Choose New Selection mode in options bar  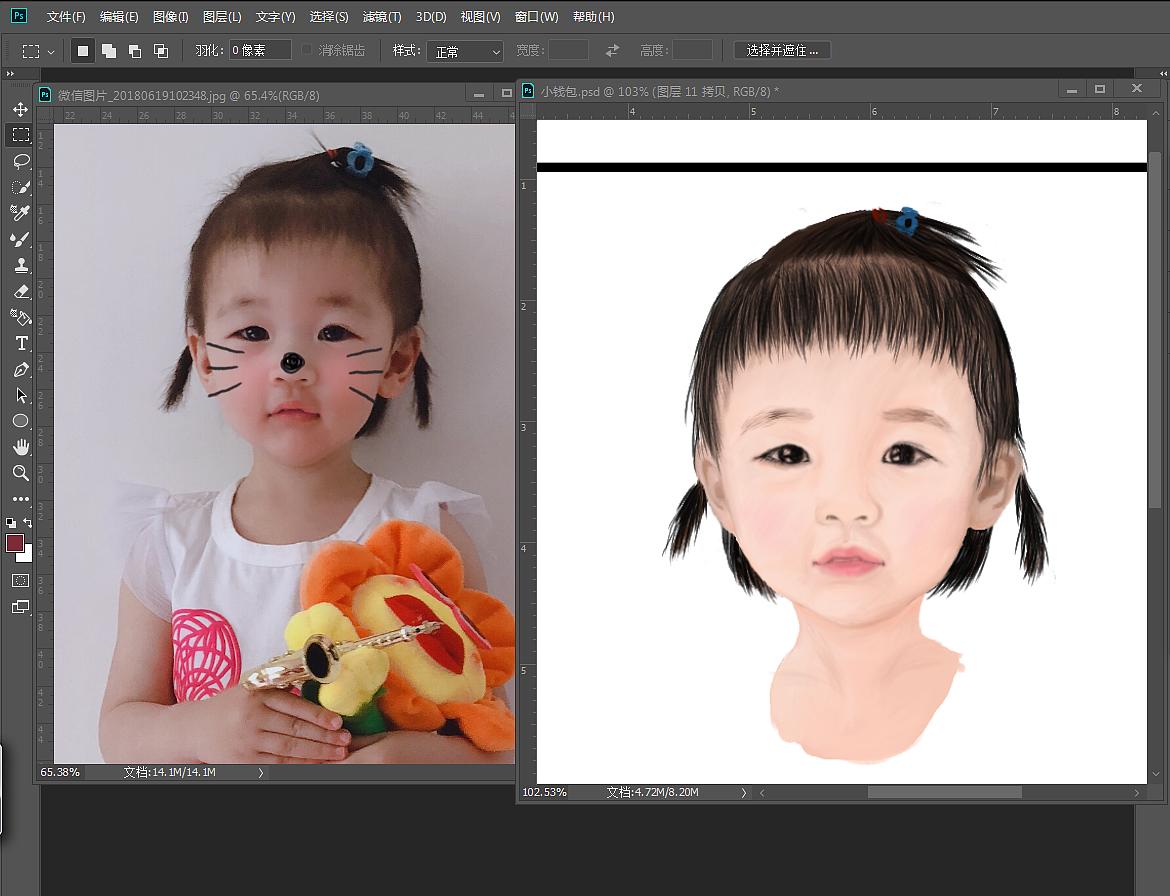pos(83,51)
